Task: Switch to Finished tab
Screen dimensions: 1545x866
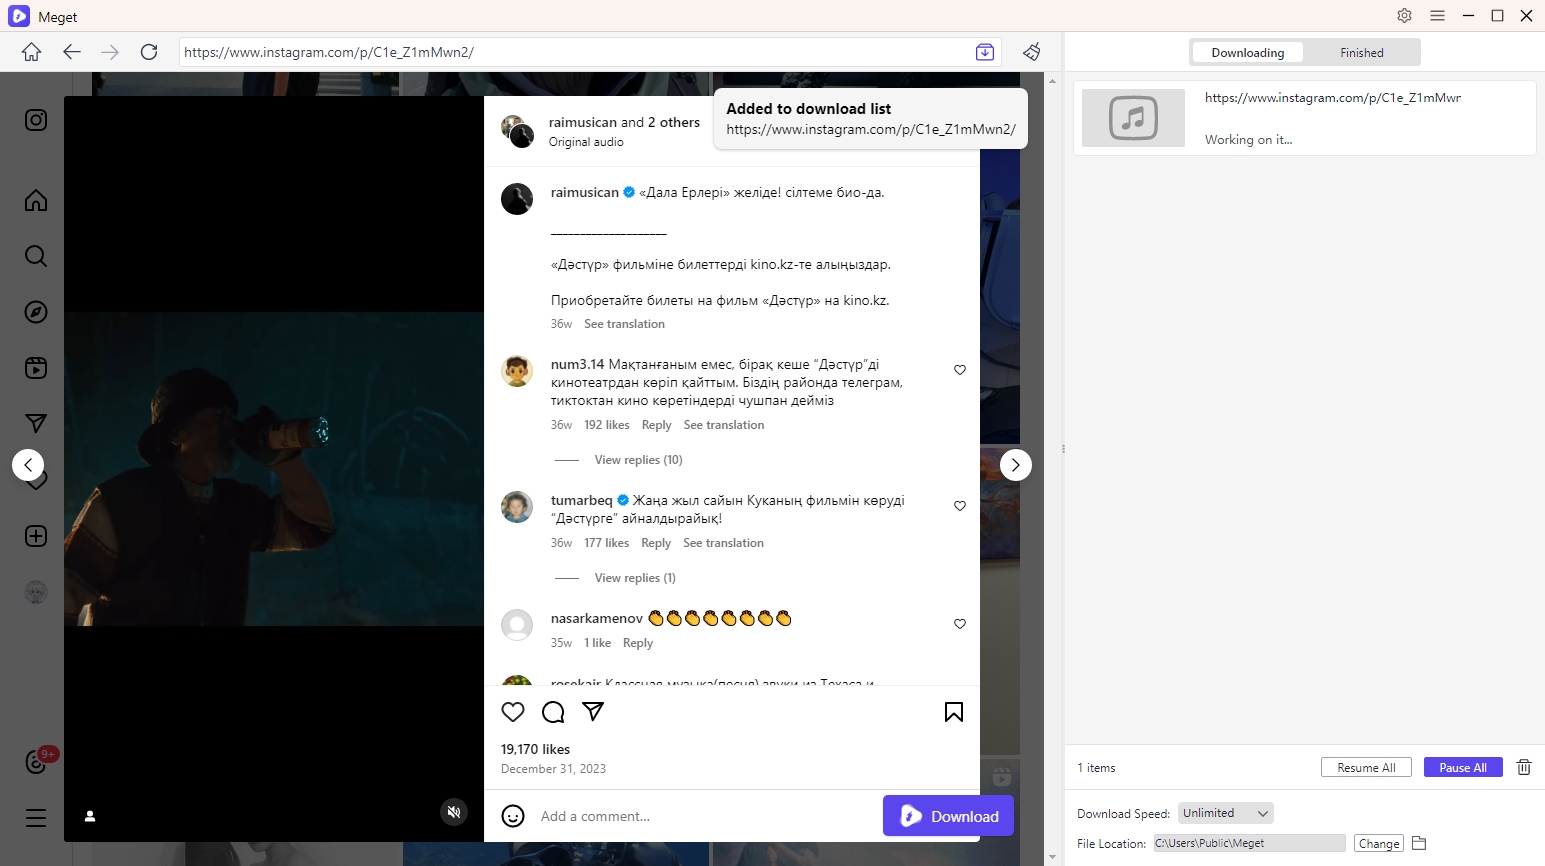Action: pyautogui.click(x=1362, y=53)
